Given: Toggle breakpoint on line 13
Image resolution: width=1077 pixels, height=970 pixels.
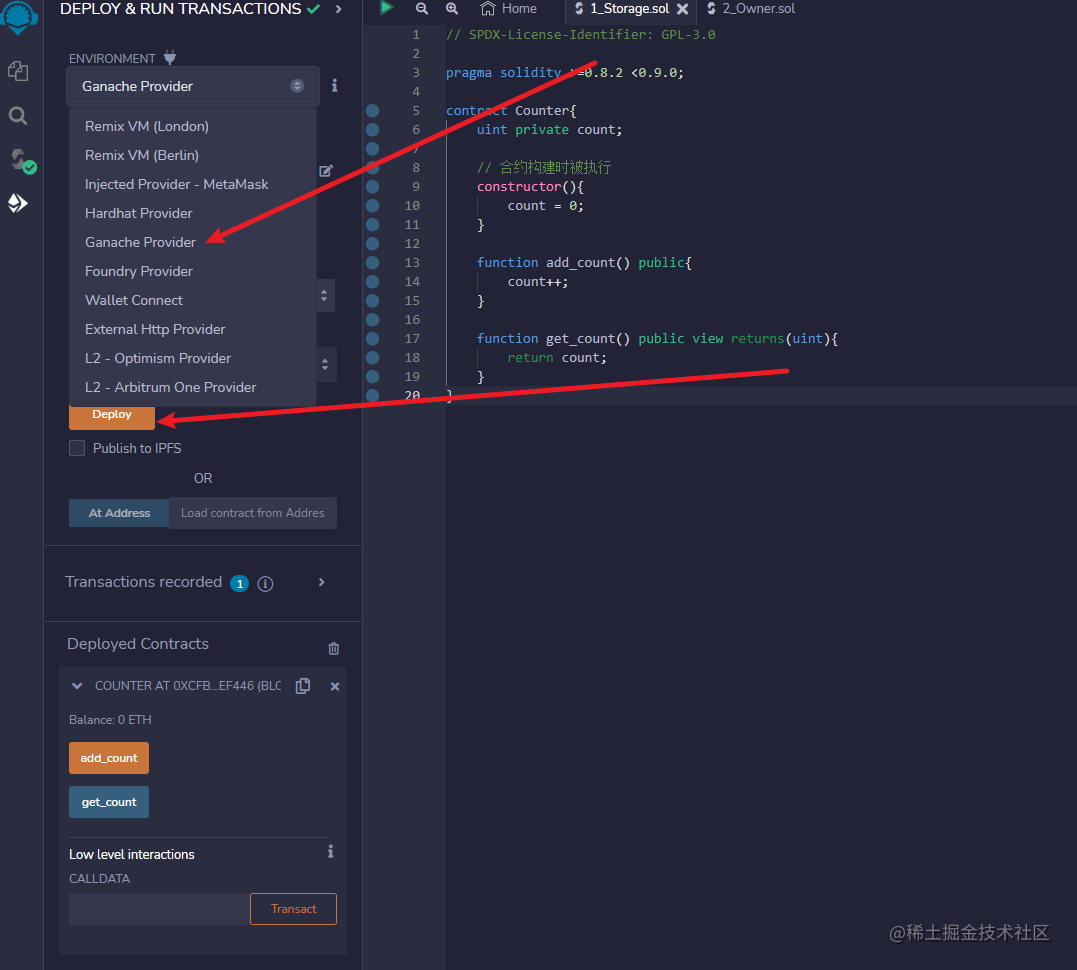Looking at the screenshot, I should (372, 262).
